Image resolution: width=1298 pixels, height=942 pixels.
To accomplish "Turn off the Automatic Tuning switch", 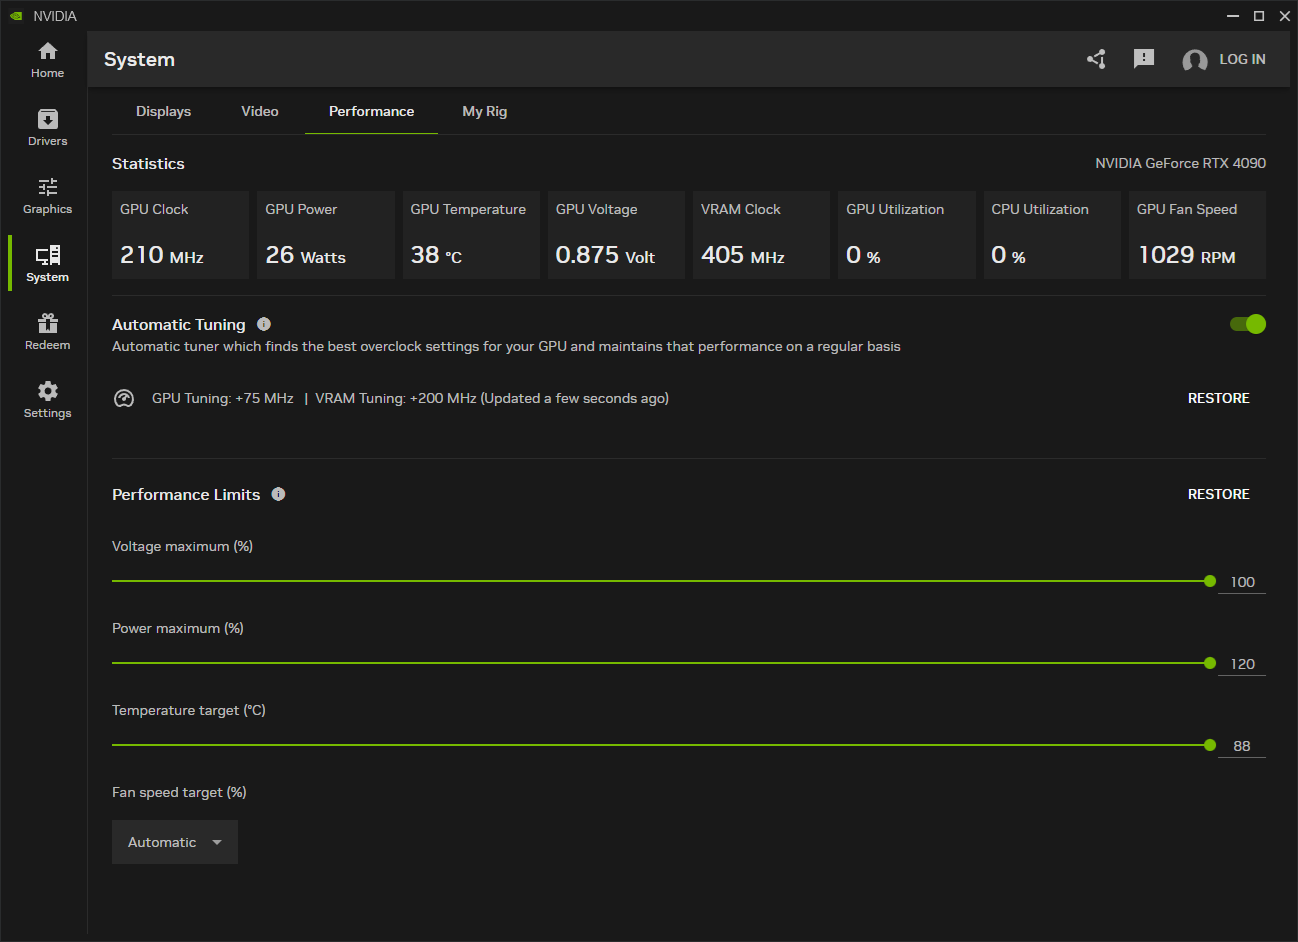I will (x=1248, y=324).
